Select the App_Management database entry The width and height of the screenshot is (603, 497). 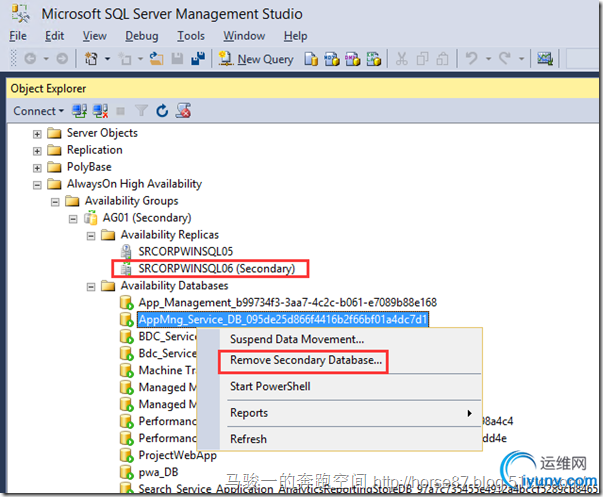(288, 302)
